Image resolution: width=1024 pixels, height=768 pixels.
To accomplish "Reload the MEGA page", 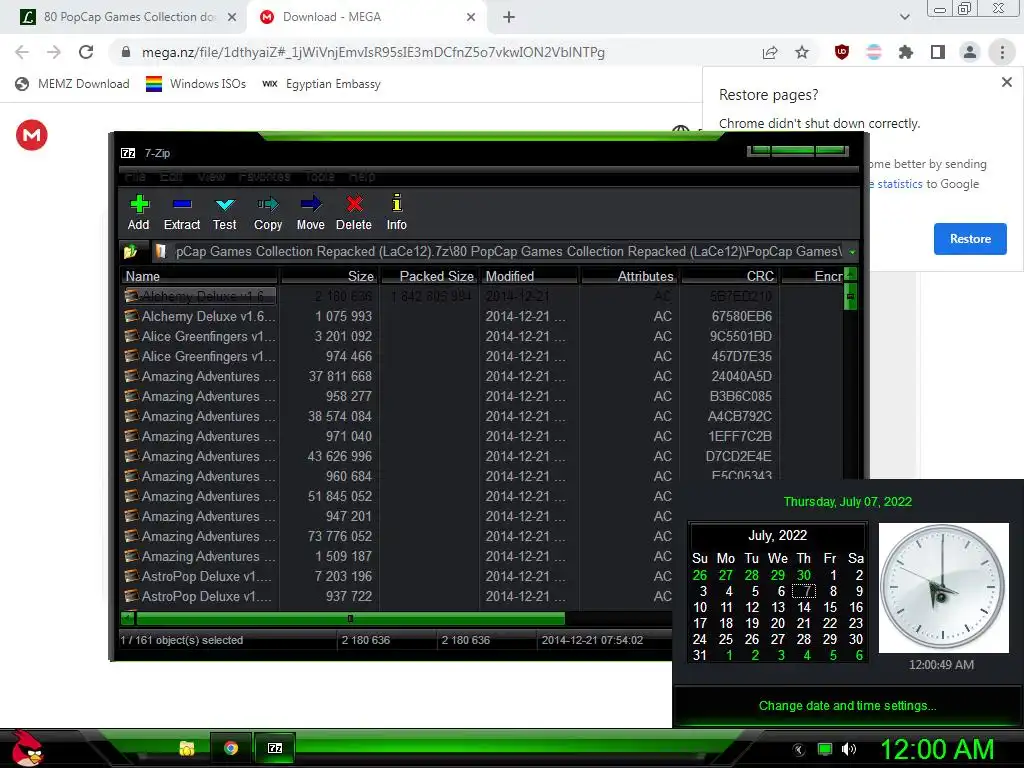I will 86,52.
